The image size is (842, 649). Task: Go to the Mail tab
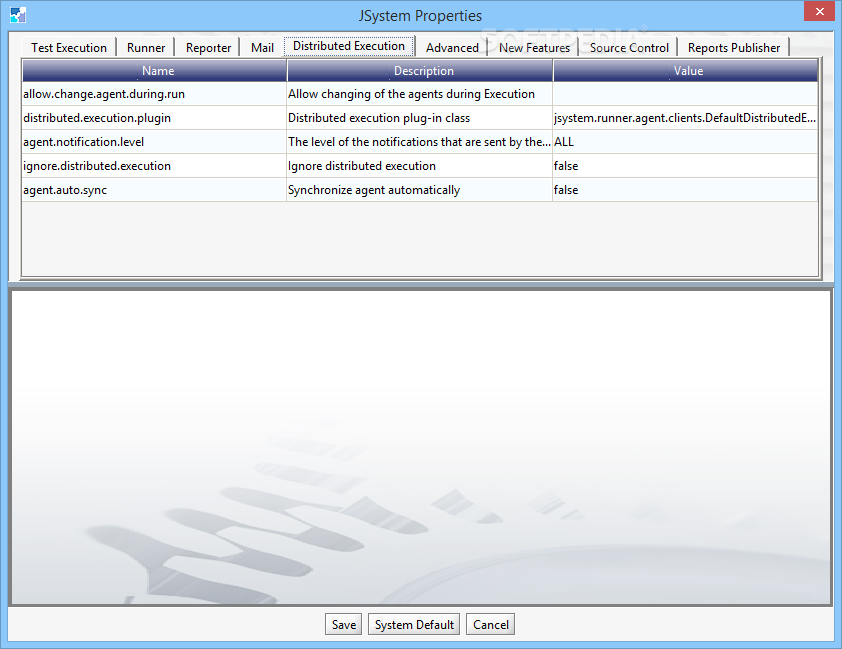(x=262, y=48)
